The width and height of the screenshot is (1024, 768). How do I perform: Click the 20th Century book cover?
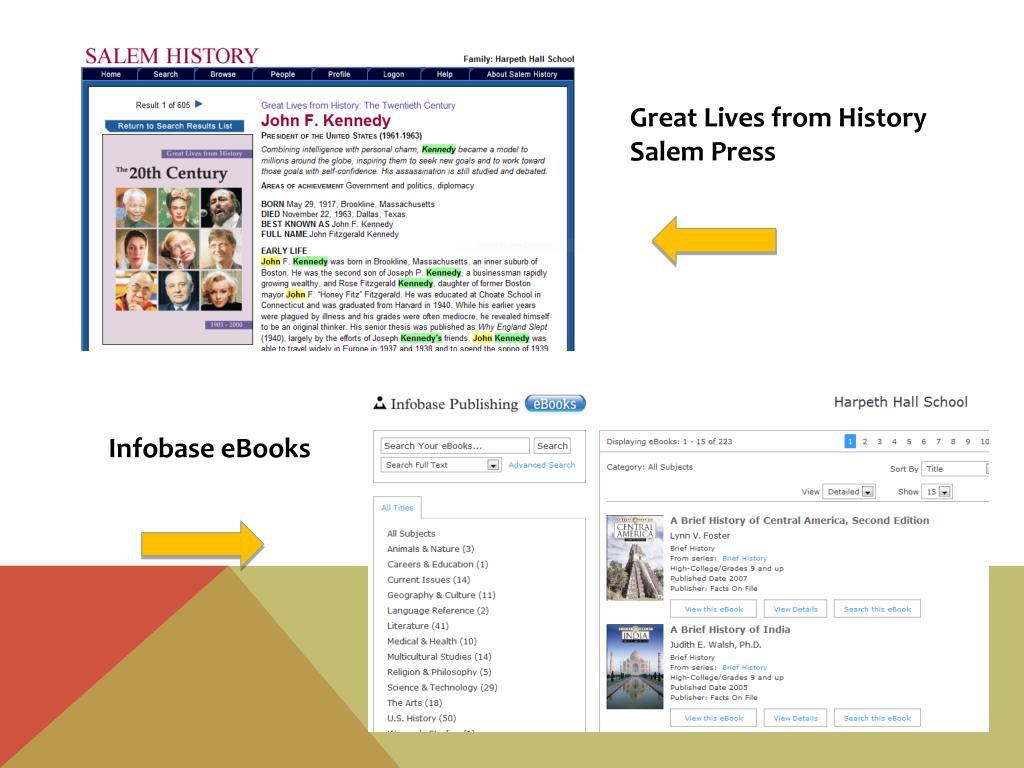(x=178, y=240)
